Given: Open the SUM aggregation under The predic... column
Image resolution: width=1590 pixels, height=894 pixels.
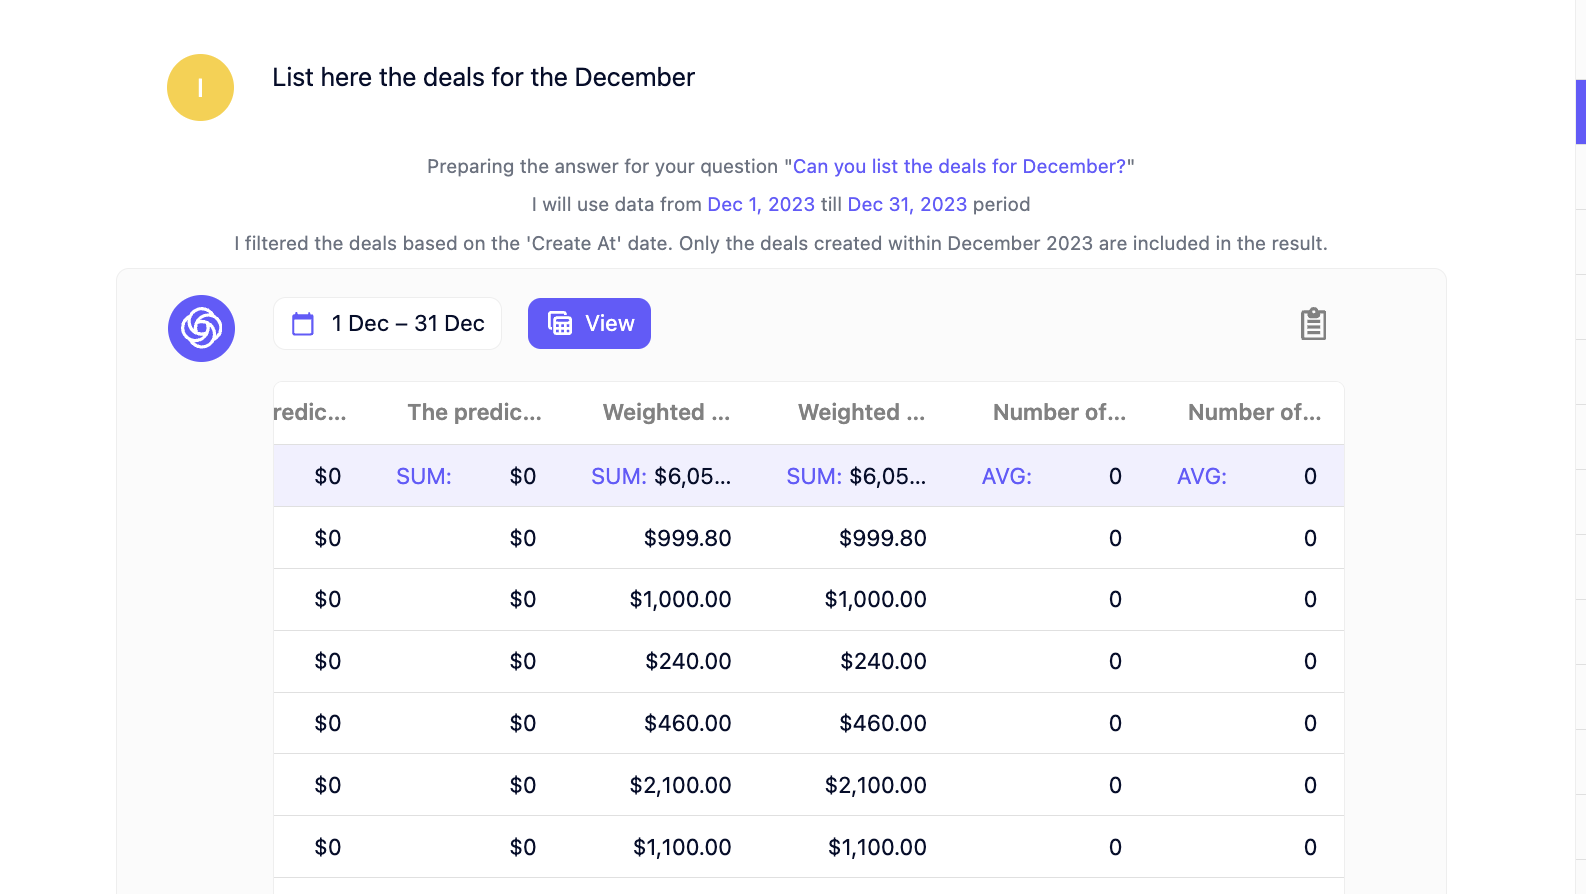Looking at the screenshot, I should tap(424, 476).
